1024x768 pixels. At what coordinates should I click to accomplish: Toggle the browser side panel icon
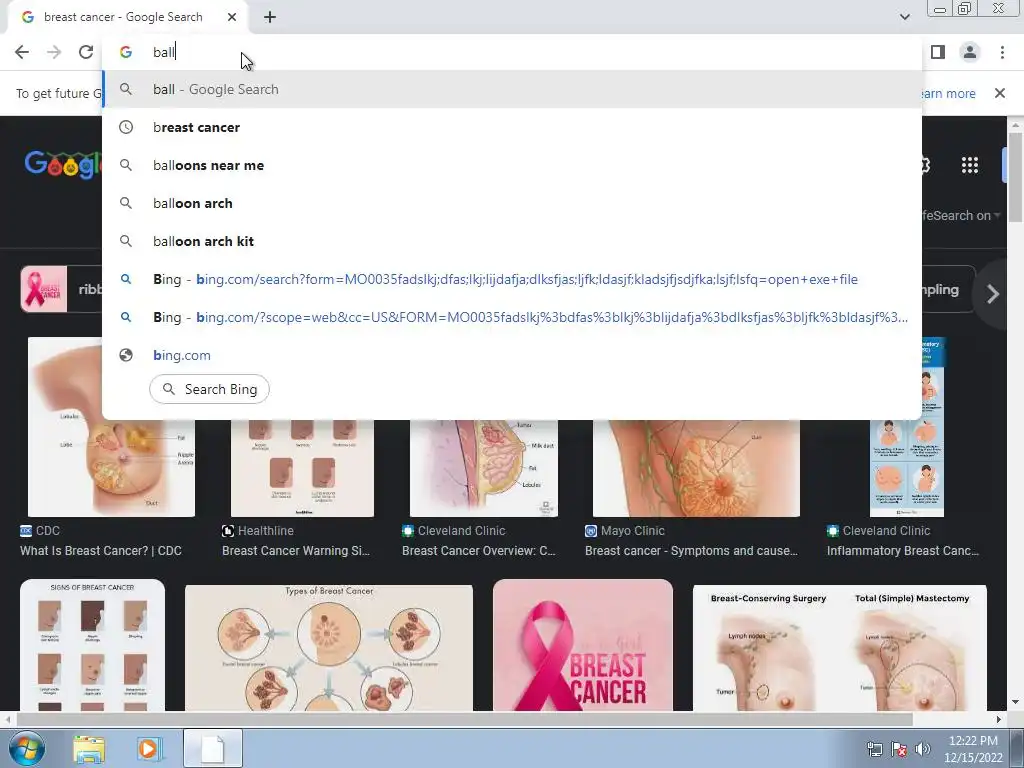(938, 52)
